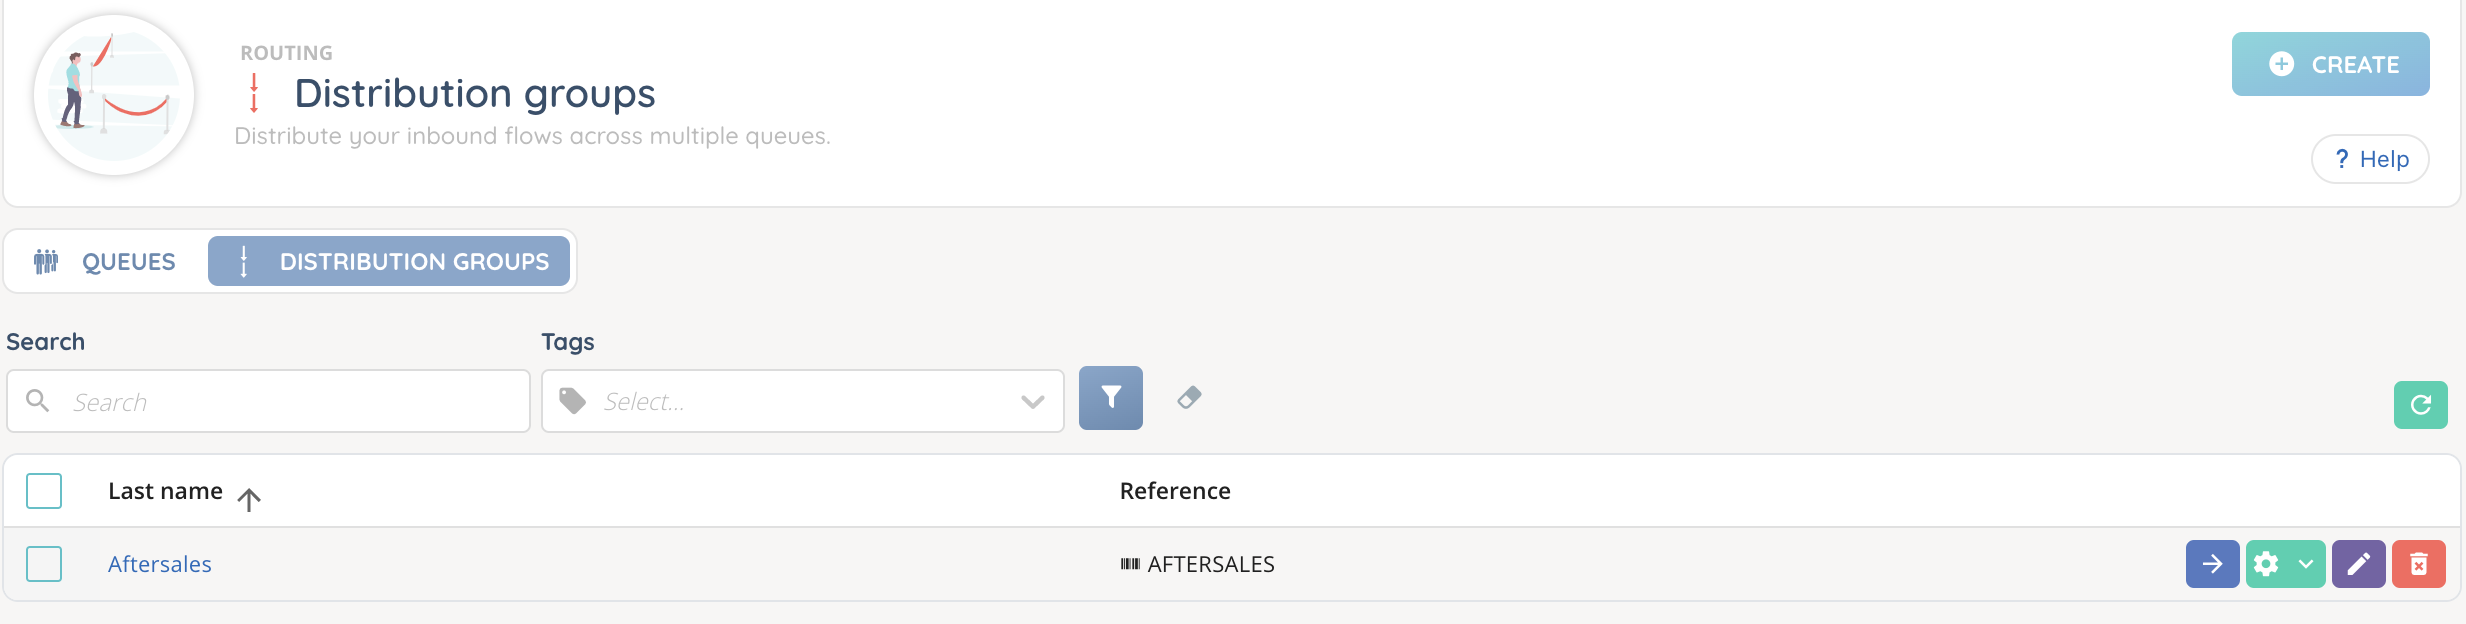Click the Last name sort arrow

click(249, 498)
